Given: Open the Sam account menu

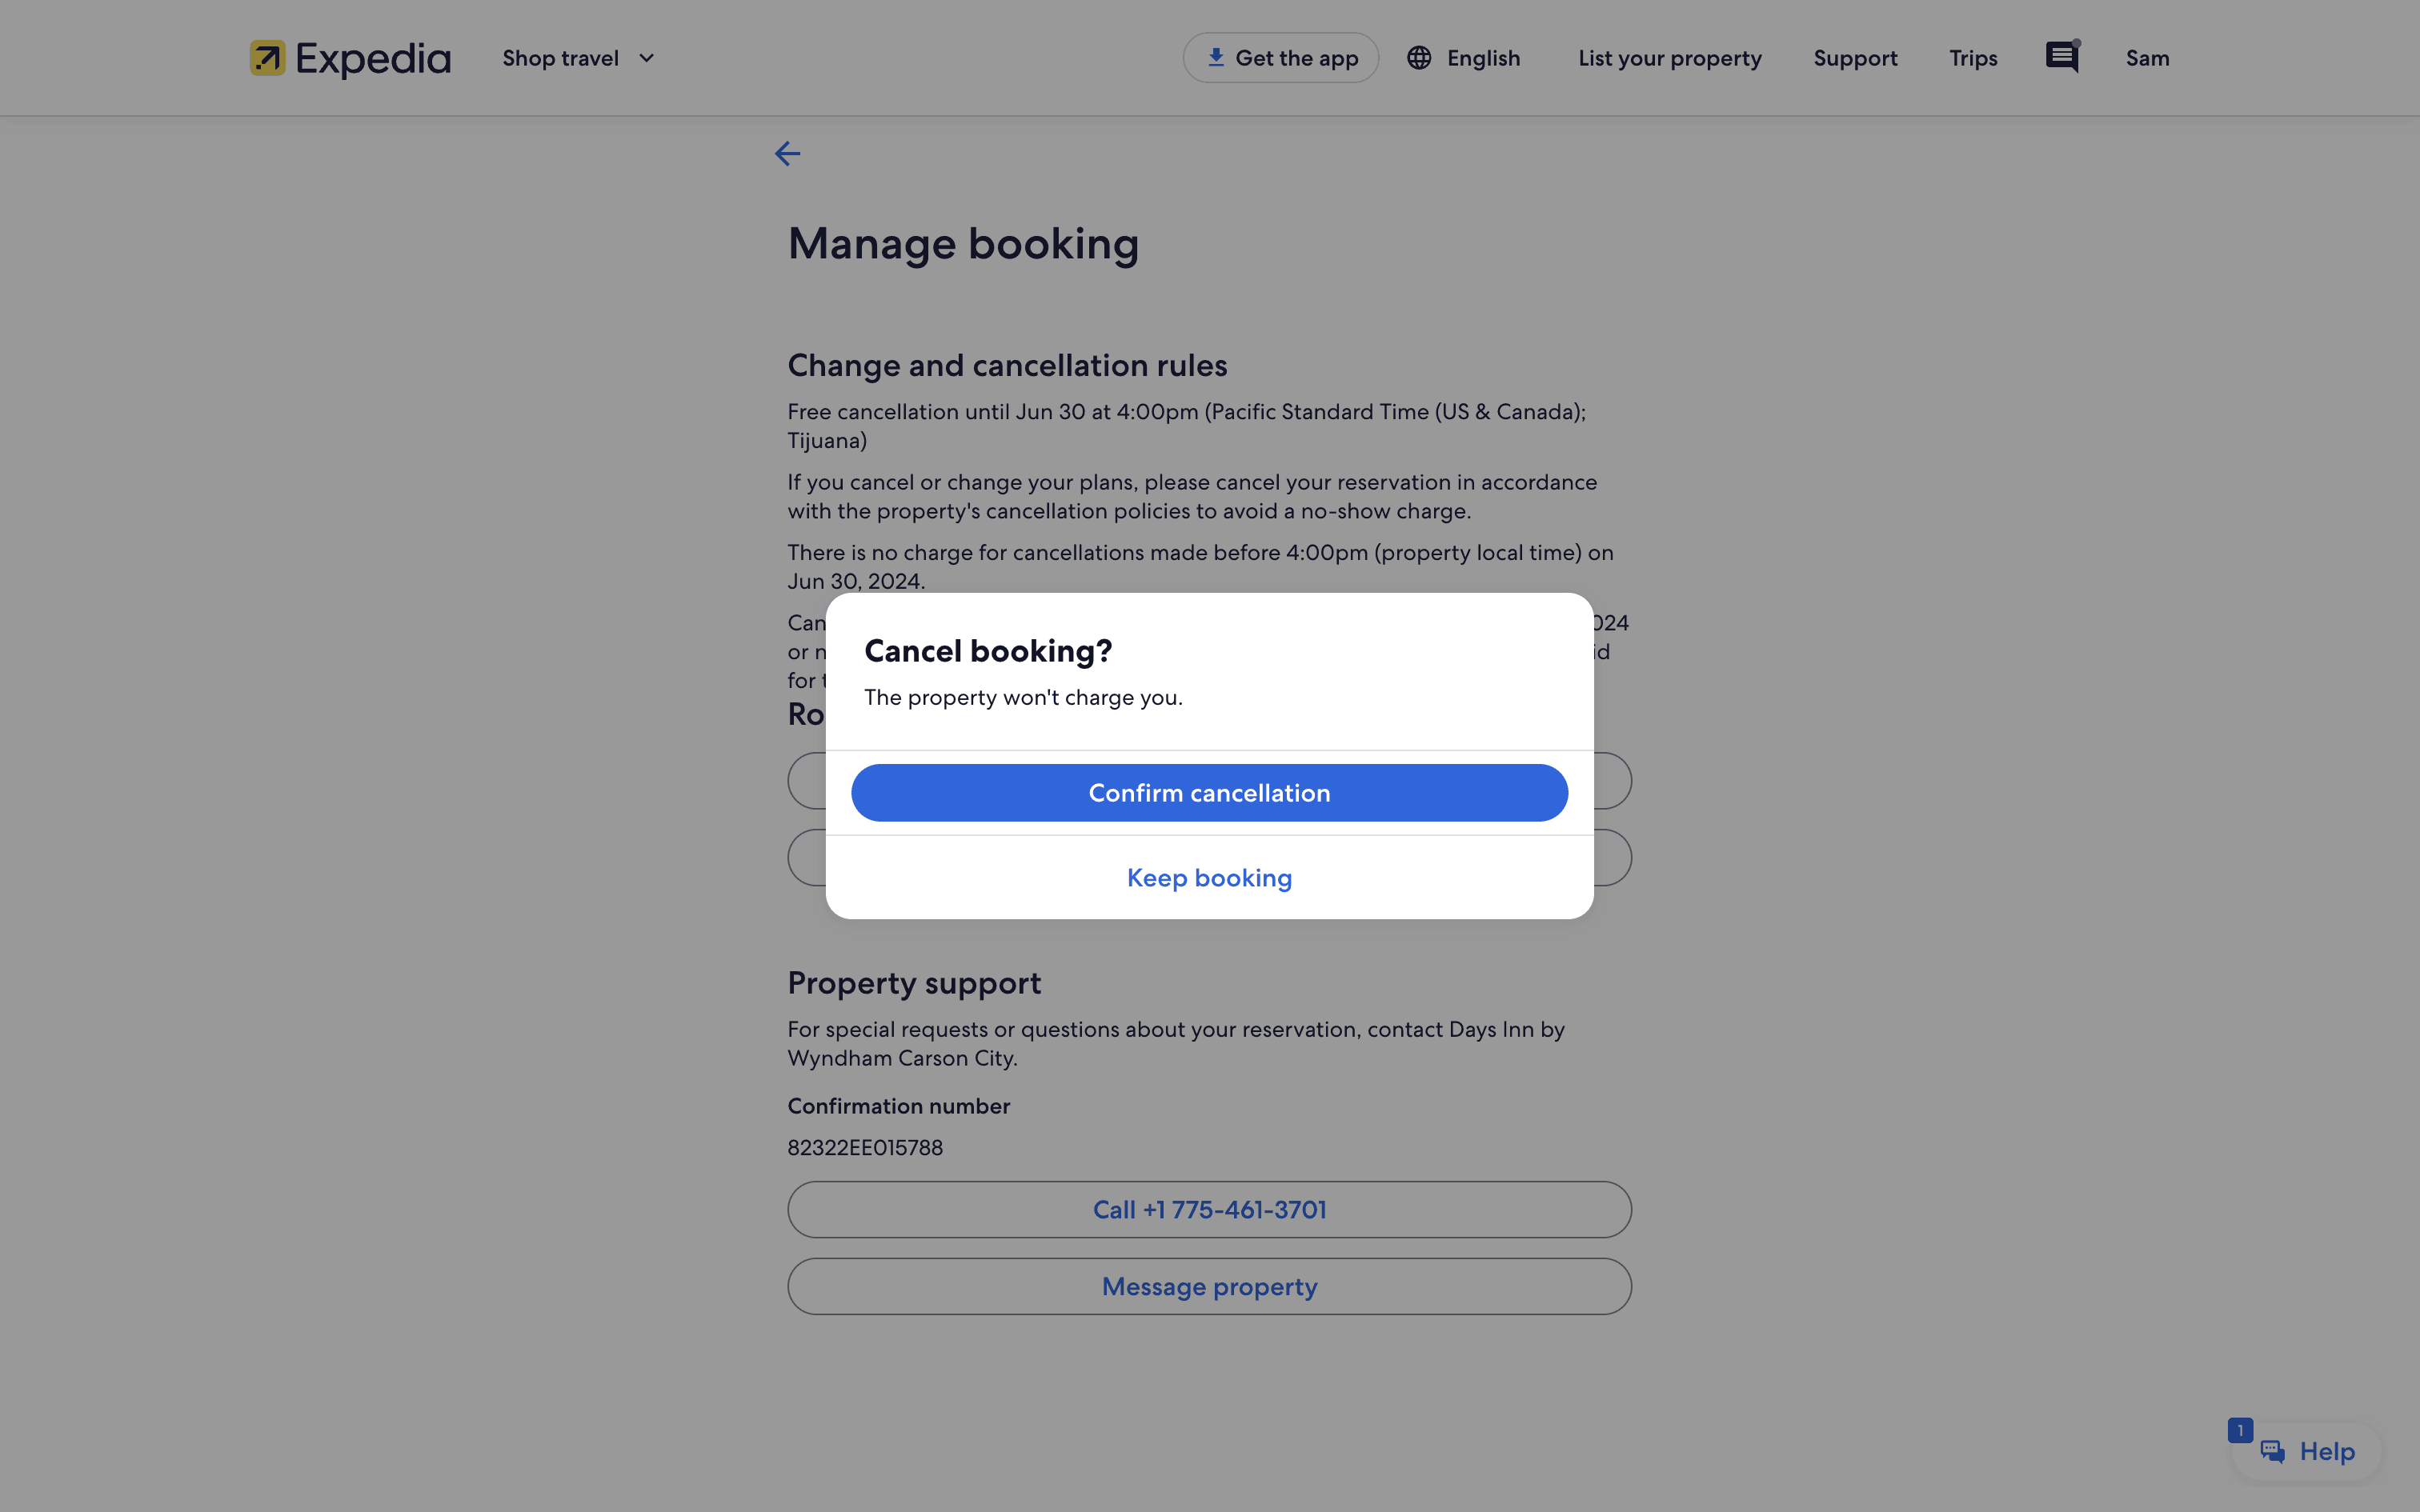Looking at the screenshot, I should pos(2147,58).
